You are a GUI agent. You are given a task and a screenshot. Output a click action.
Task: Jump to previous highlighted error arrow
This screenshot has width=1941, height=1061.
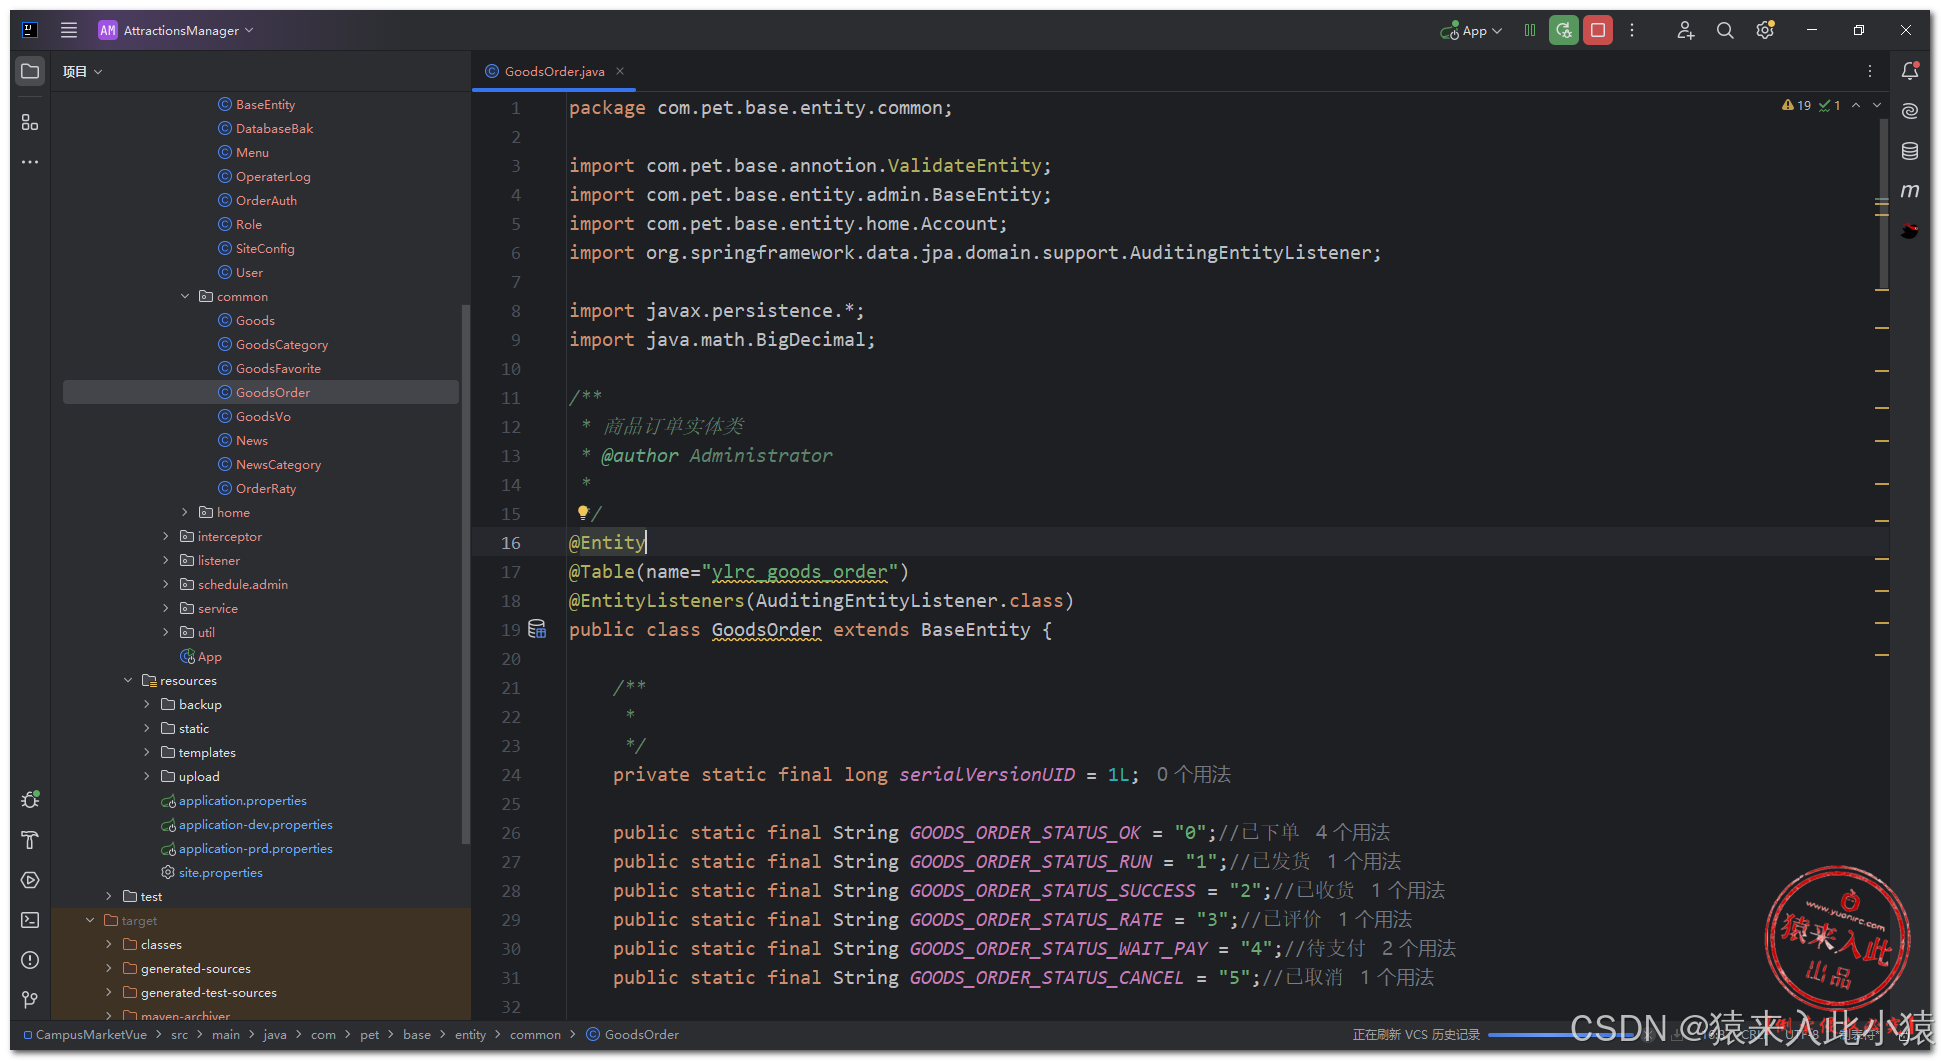(1856, 105)
